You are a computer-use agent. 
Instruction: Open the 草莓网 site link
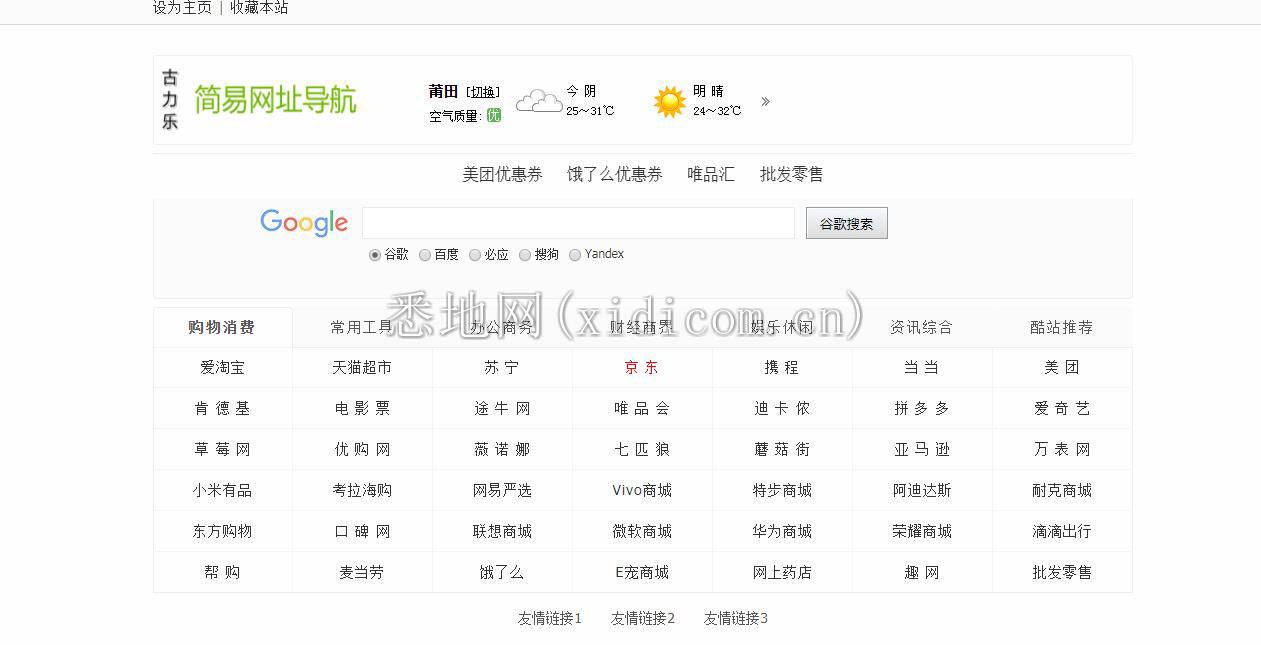[x=222, y=450]
